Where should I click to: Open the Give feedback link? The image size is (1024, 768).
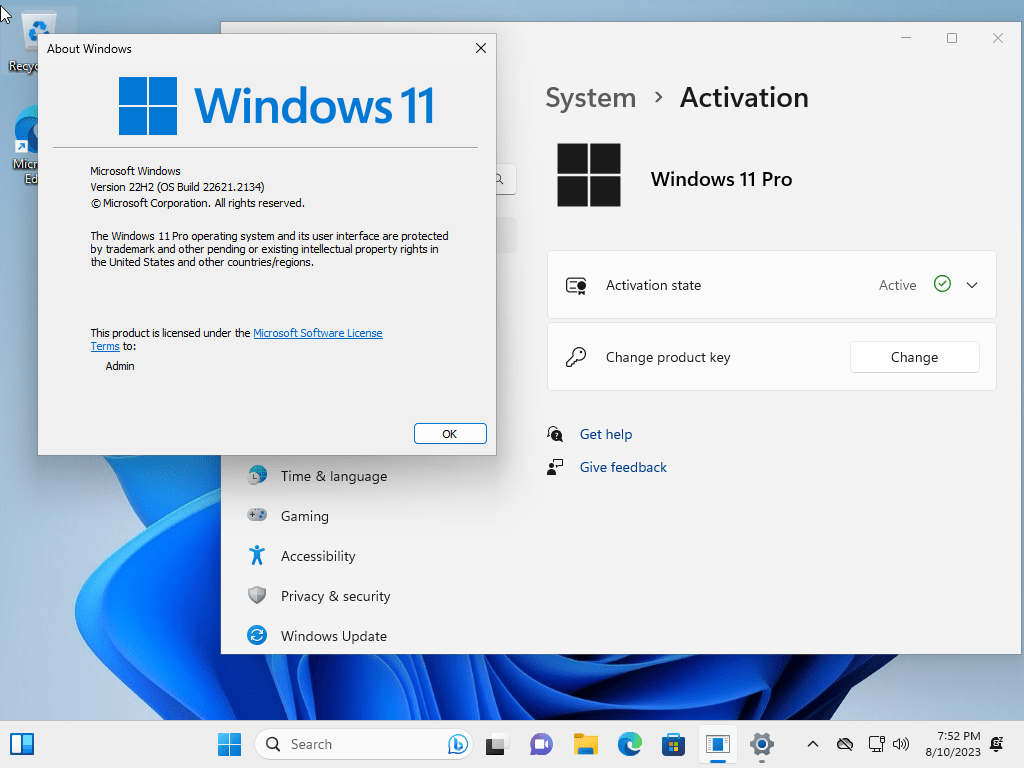click(x=623, y=468)
